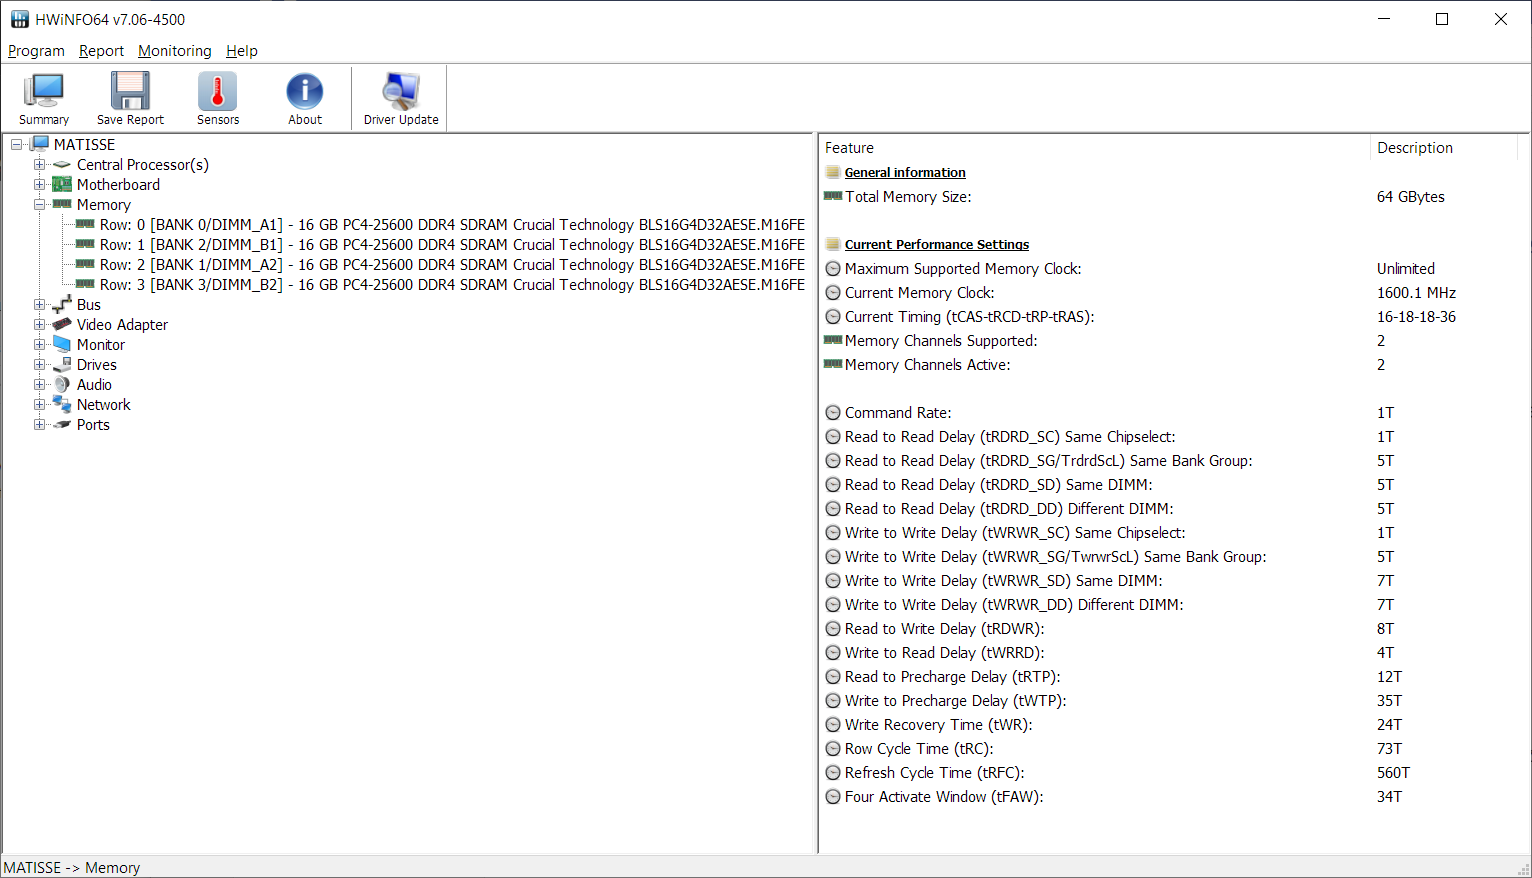The image size is (1532, 878).
Task: Click the Audio speaker icon
Action: 62,384
